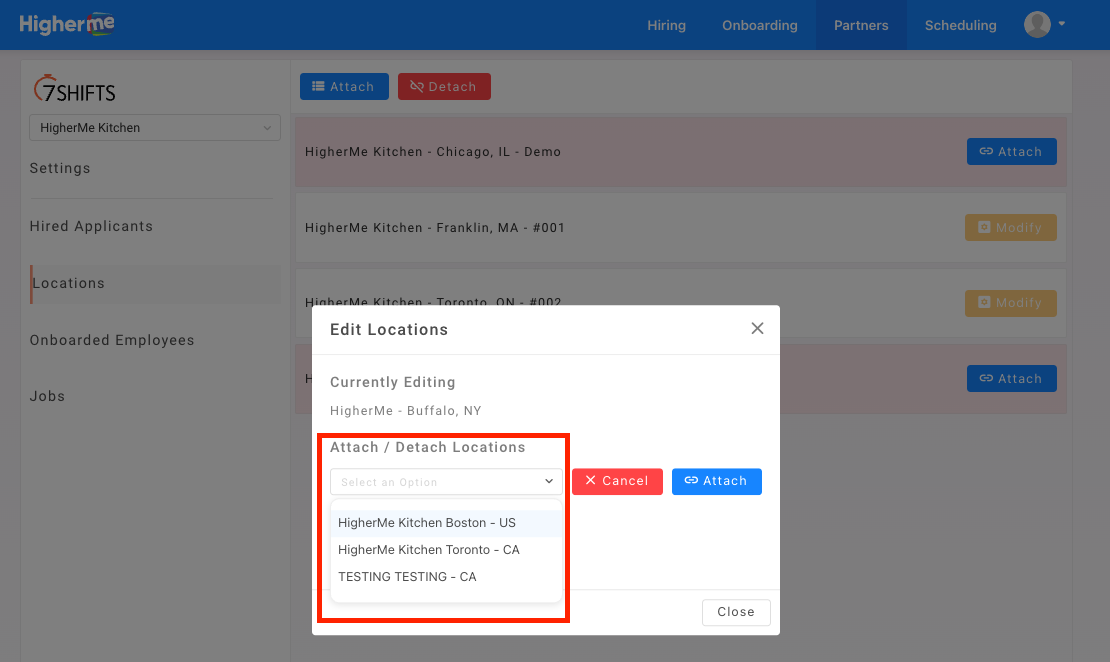Screen dimensions: 1110x662
Task: Open the Hiring tab
Action: (666, 25)
